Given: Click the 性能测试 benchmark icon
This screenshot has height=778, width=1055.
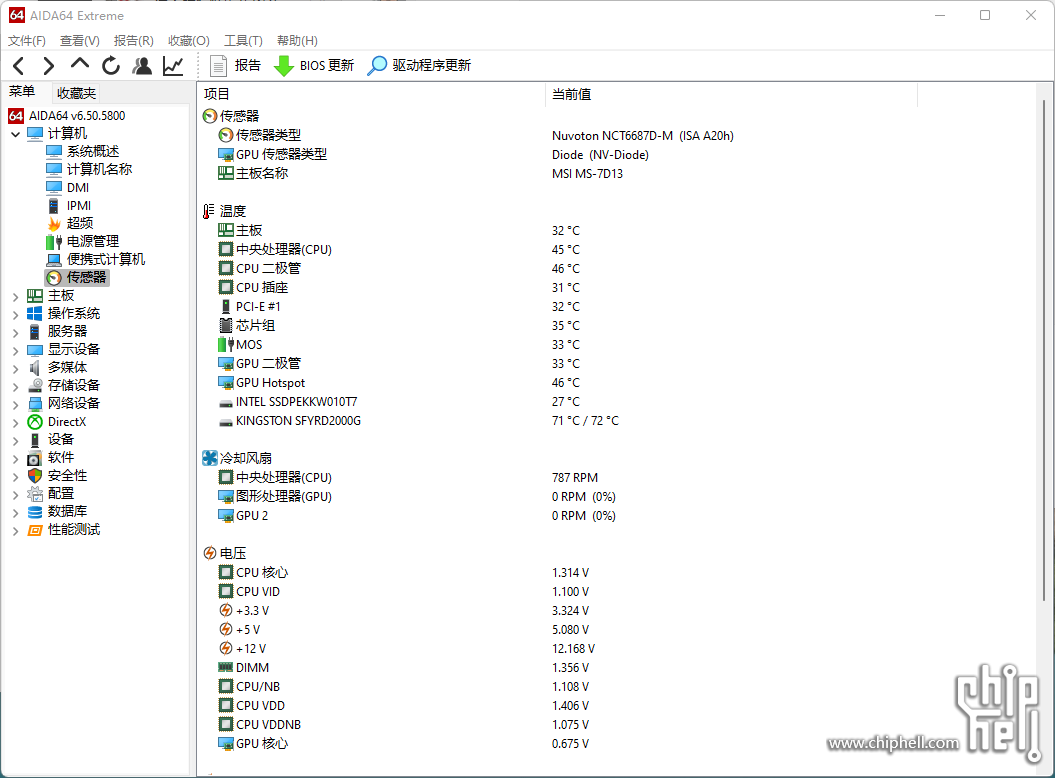Looking at the screenshot, I should click(35, 530).
